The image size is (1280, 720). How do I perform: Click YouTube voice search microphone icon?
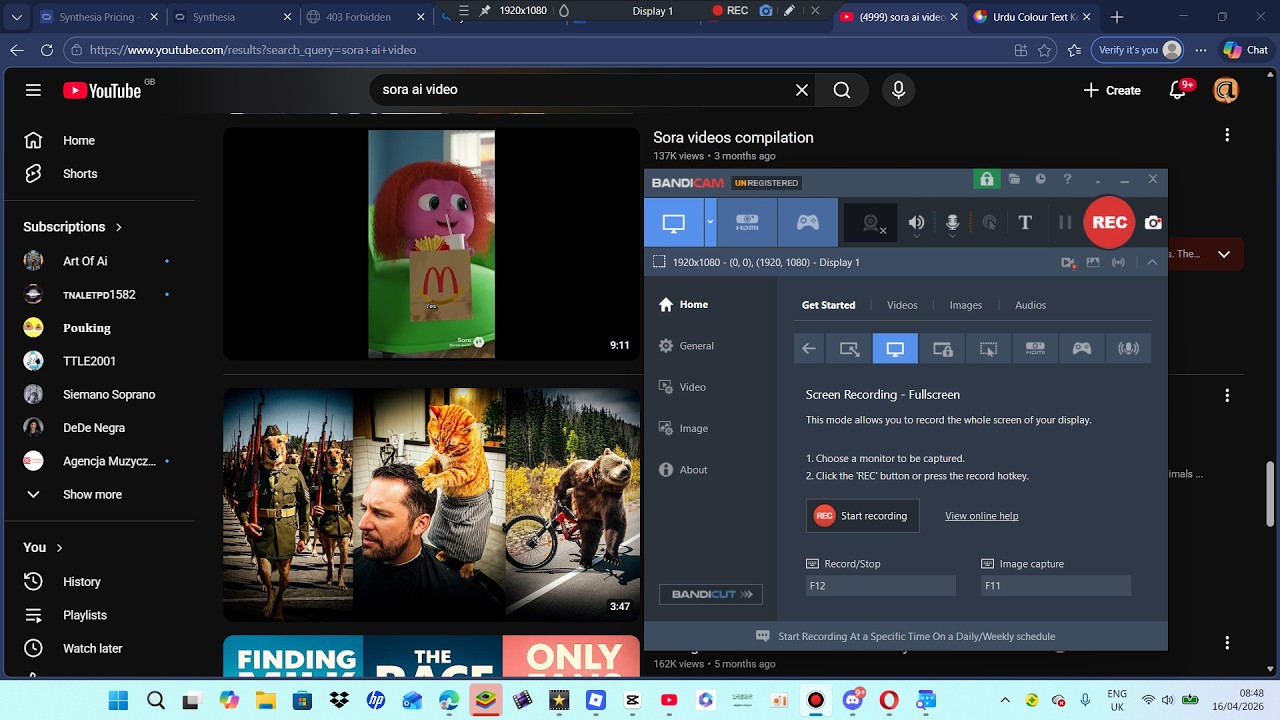(x=898, y=90)
